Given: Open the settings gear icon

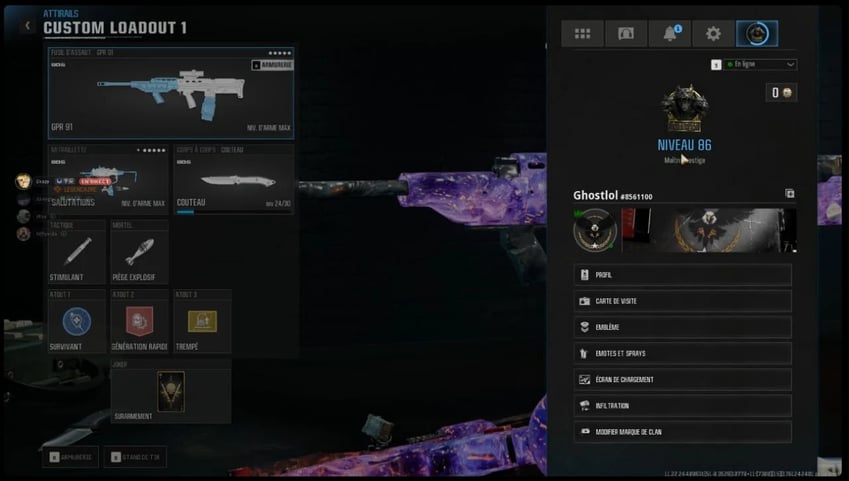Looking at the screenshot, I should (x=713, y=34).
